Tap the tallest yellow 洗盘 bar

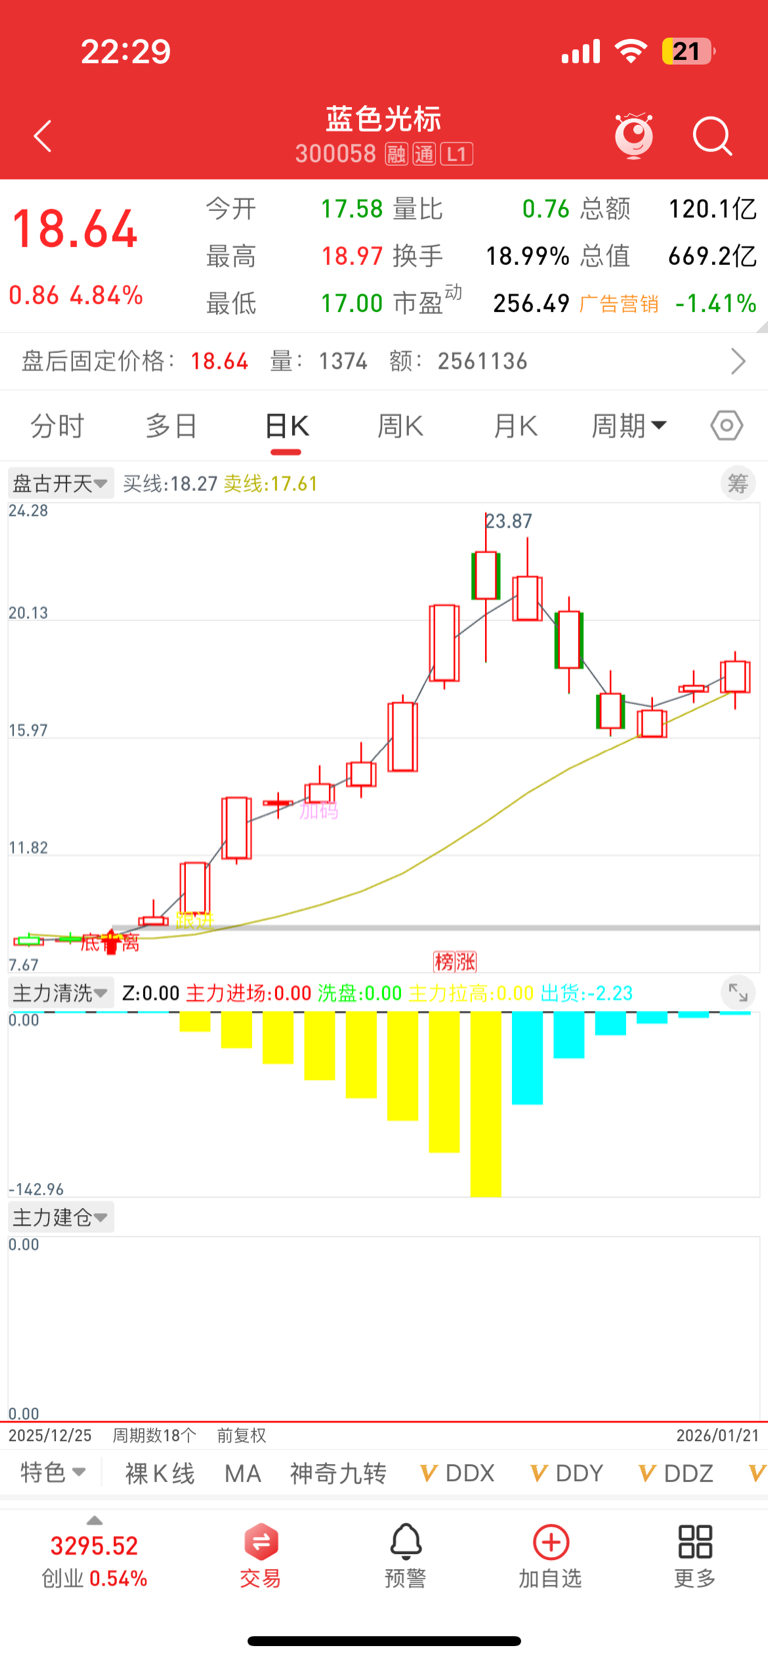(x=486, y=1104)
